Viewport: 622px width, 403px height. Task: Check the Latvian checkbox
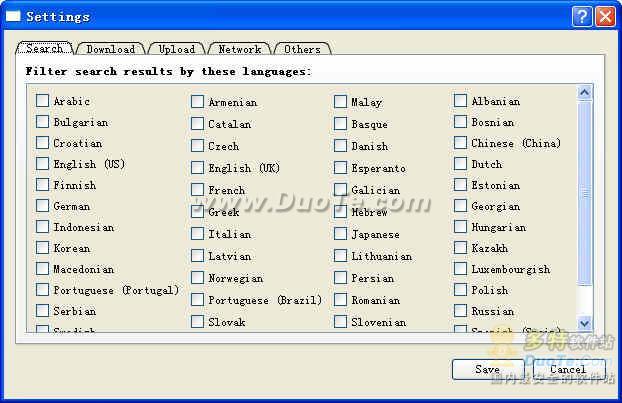pos(198,255)
